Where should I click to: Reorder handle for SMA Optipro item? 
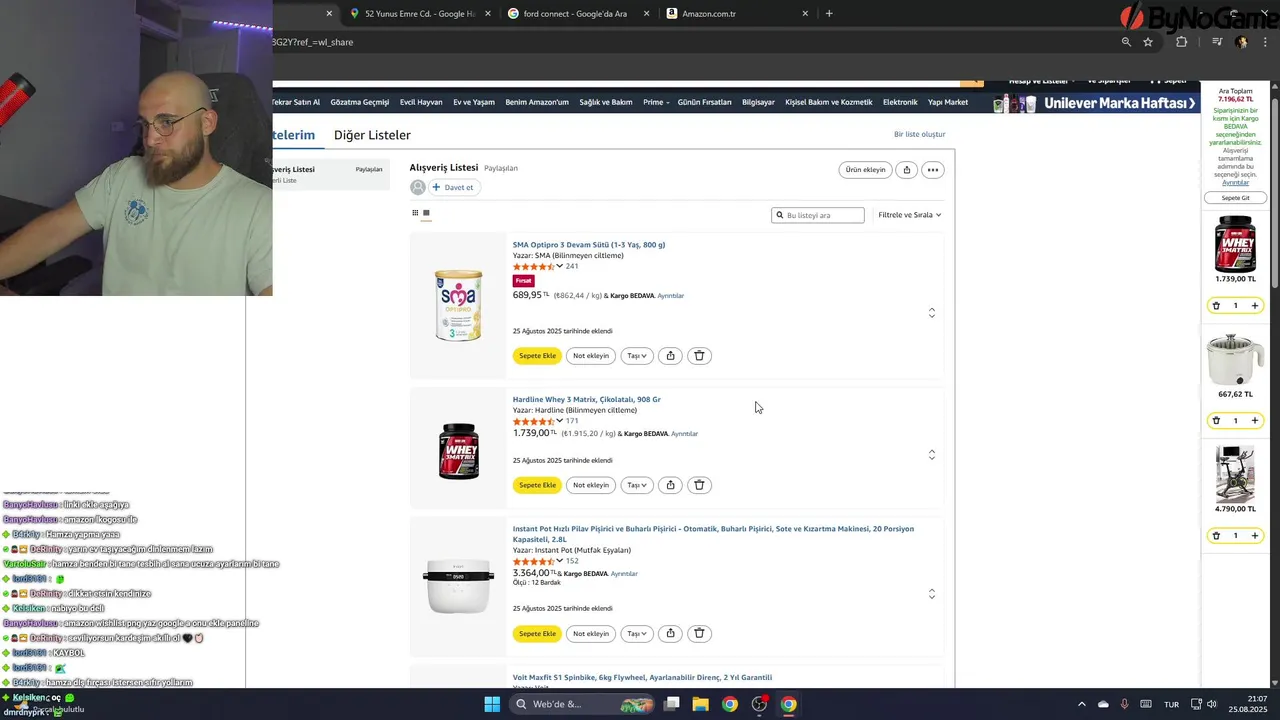click(x=932, y=313)
